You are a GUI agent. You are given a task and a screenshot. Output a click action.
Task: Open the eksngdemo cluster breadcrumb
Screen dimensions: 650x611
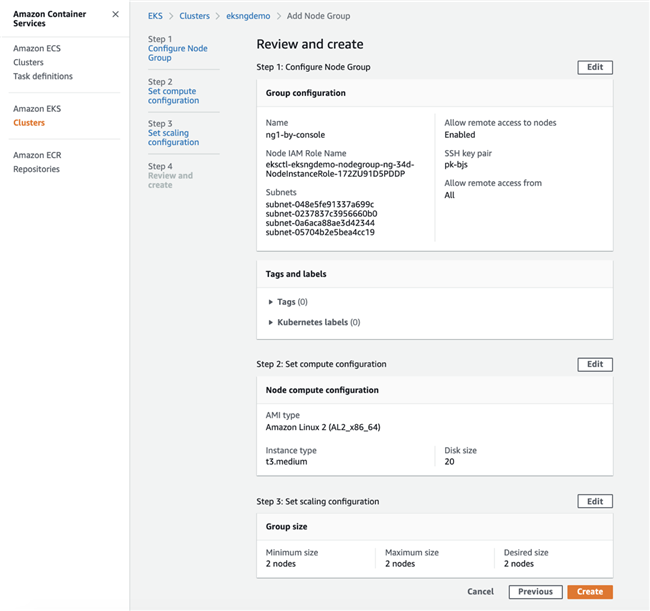pos(250,16)
